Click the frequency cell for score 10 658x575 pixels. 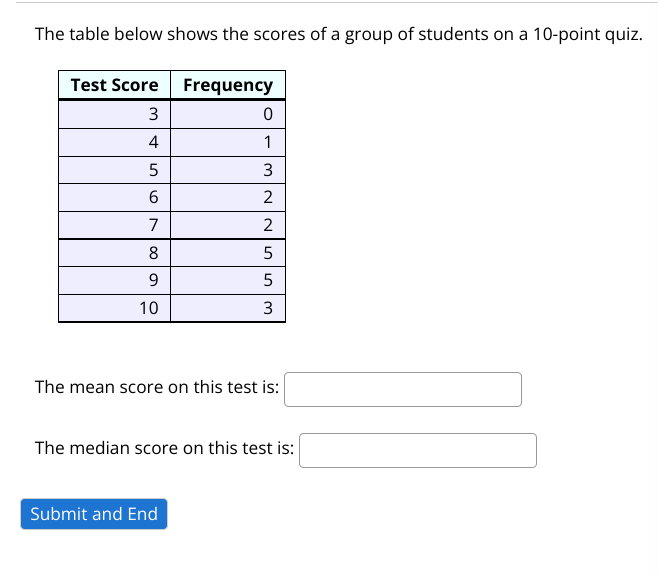pos(228,308)
